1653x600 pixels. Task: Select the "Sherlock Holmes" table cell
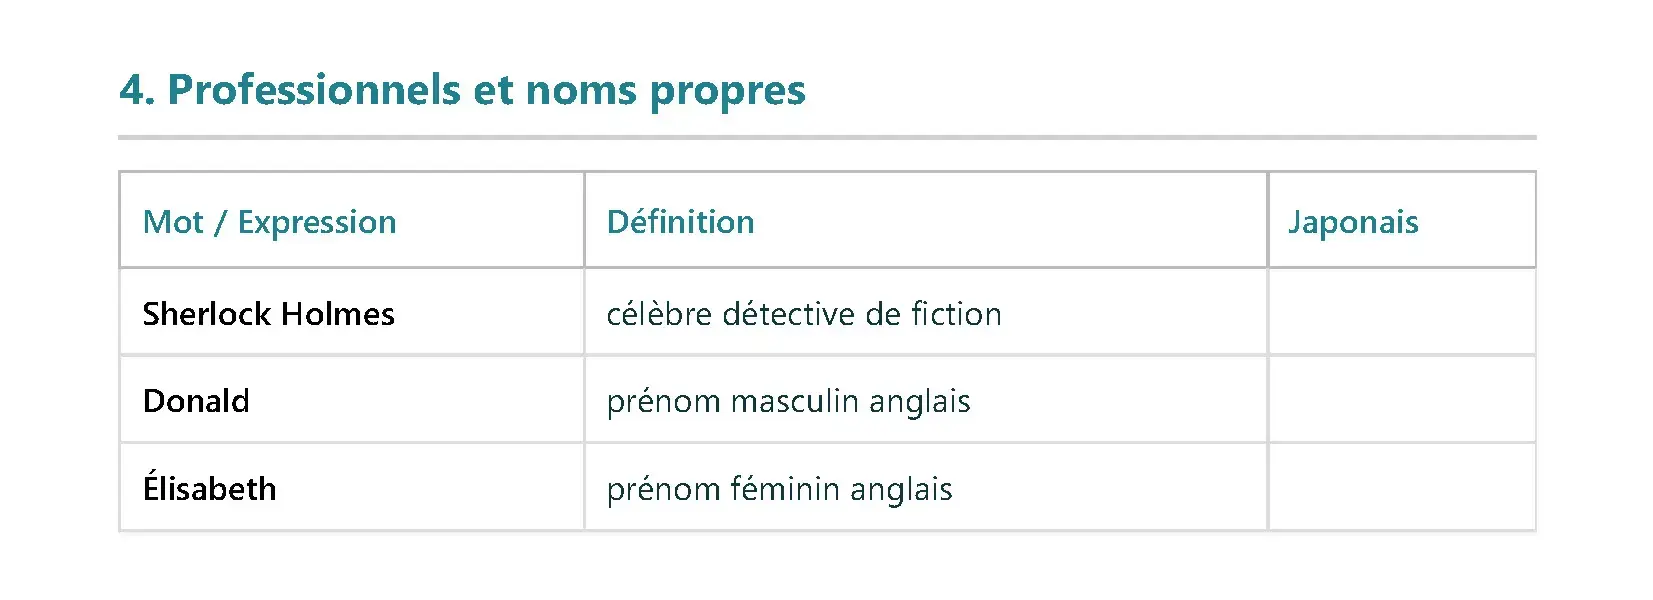269,314
